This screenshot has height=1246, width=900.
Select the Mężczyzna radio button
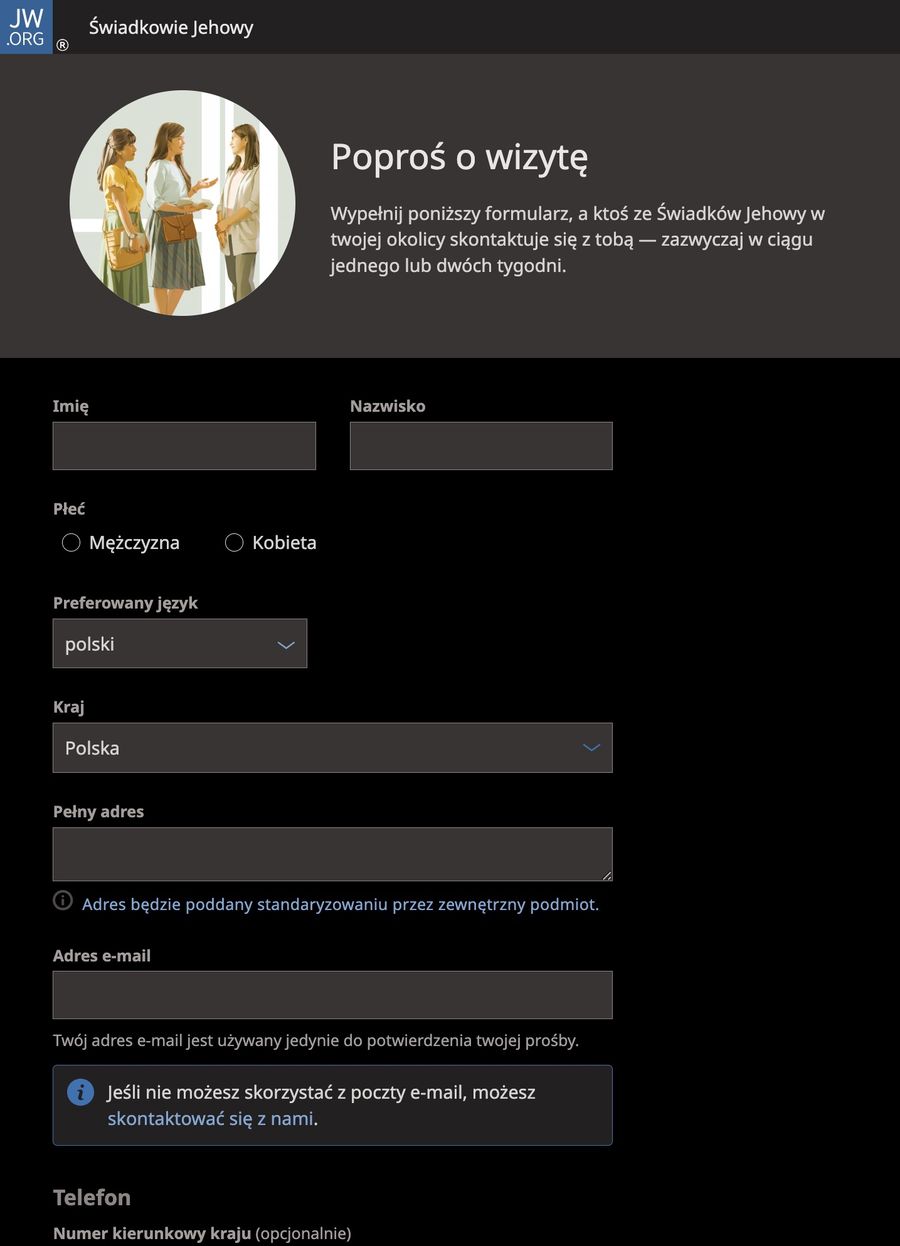[x=71, y=543]
